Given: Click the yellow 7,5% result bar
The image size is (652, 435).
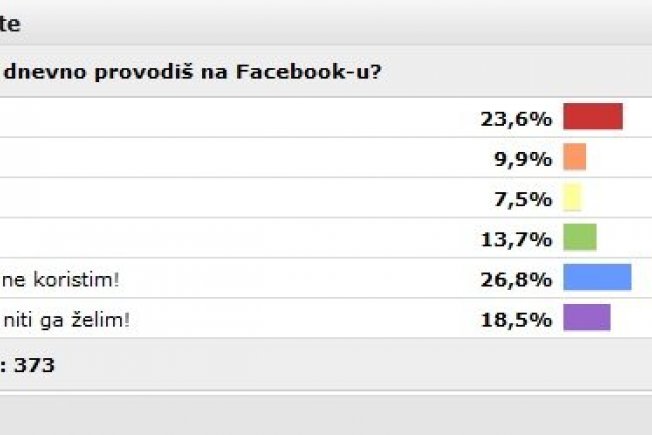Looking at the screenshot, I should pyautogui.click(x=572, y=197).
